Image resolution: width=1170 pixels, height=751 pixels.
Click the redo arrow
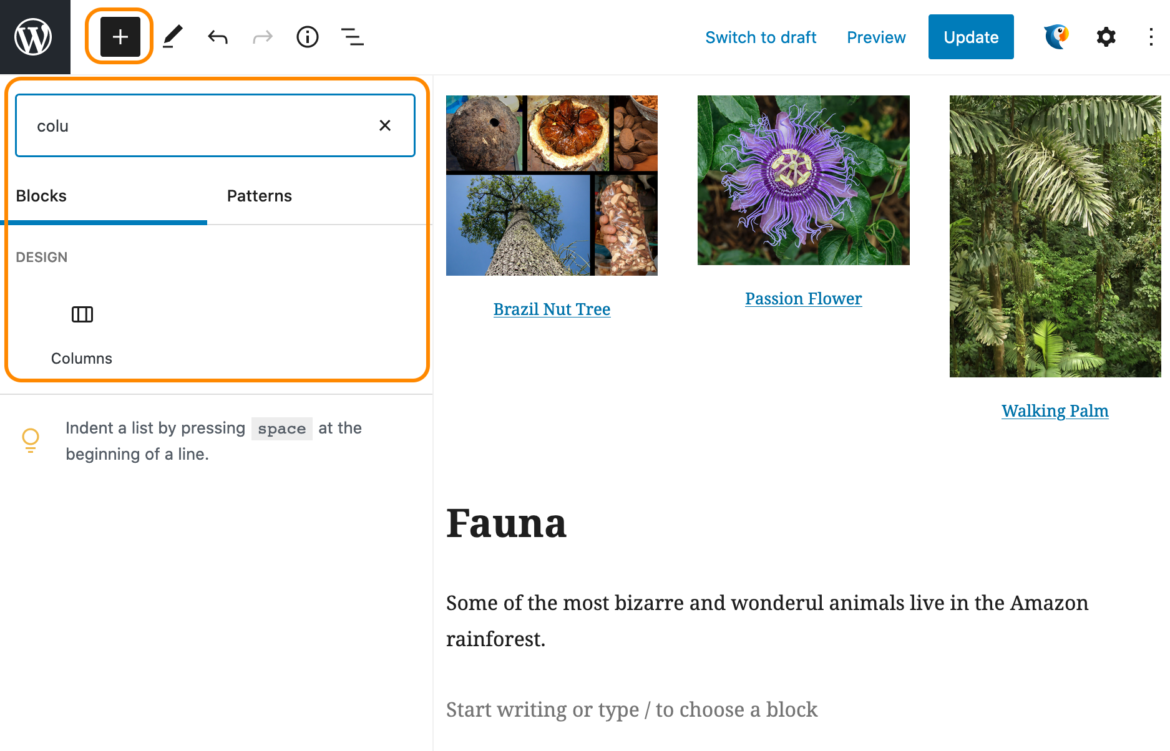(x=261, y=37)
